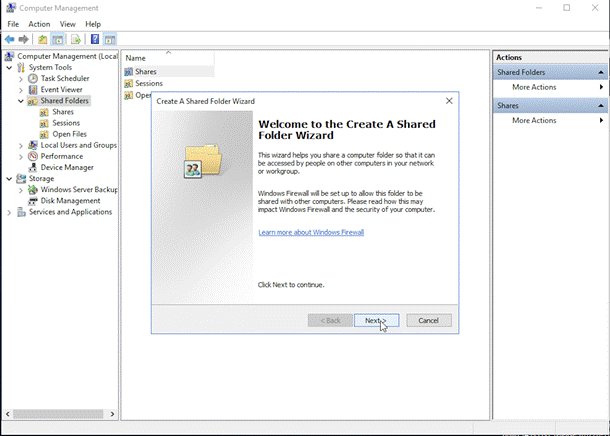Collapse the Storage tree node
This screenshot has height=436, width=610.
9,179
